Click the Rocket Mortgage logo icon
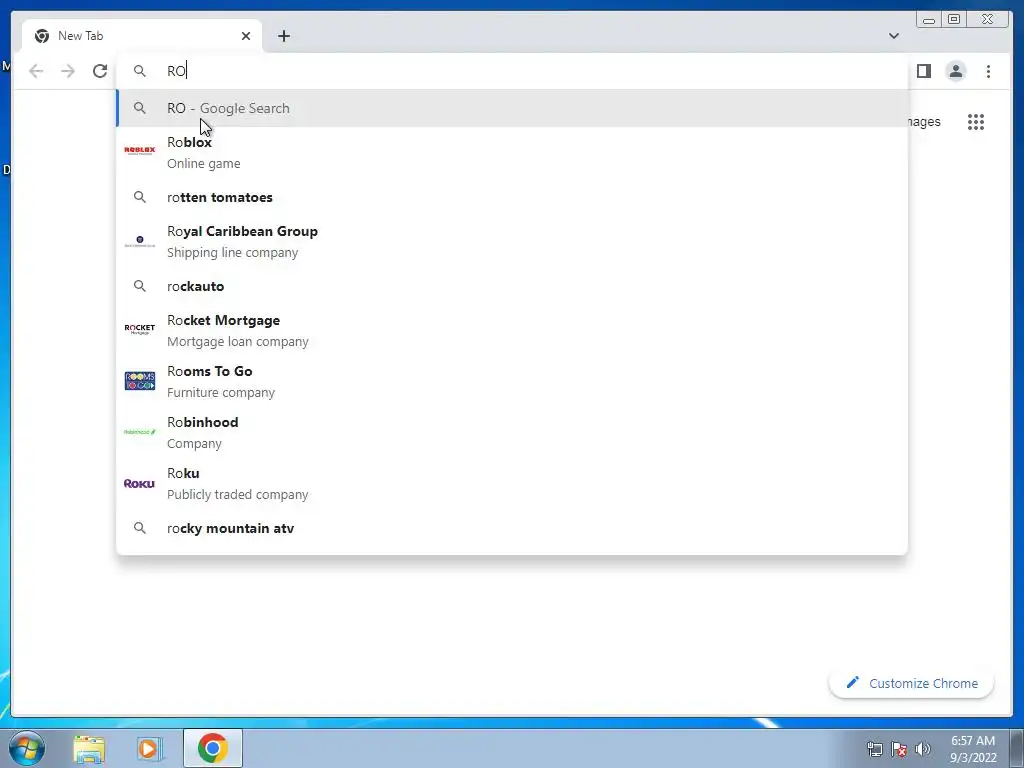The height and width of the screenshot is (768, 1024). pos(140,329)
